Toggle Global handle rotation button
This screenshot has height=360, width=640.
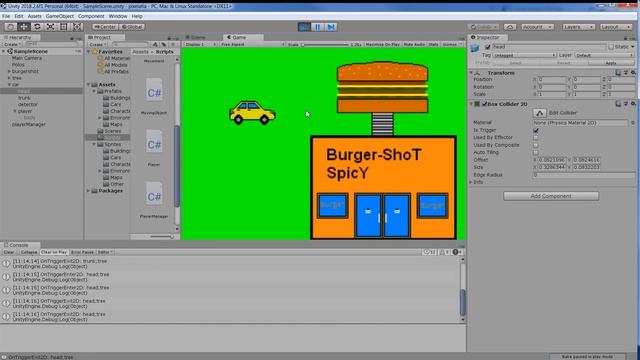[132, 27]
